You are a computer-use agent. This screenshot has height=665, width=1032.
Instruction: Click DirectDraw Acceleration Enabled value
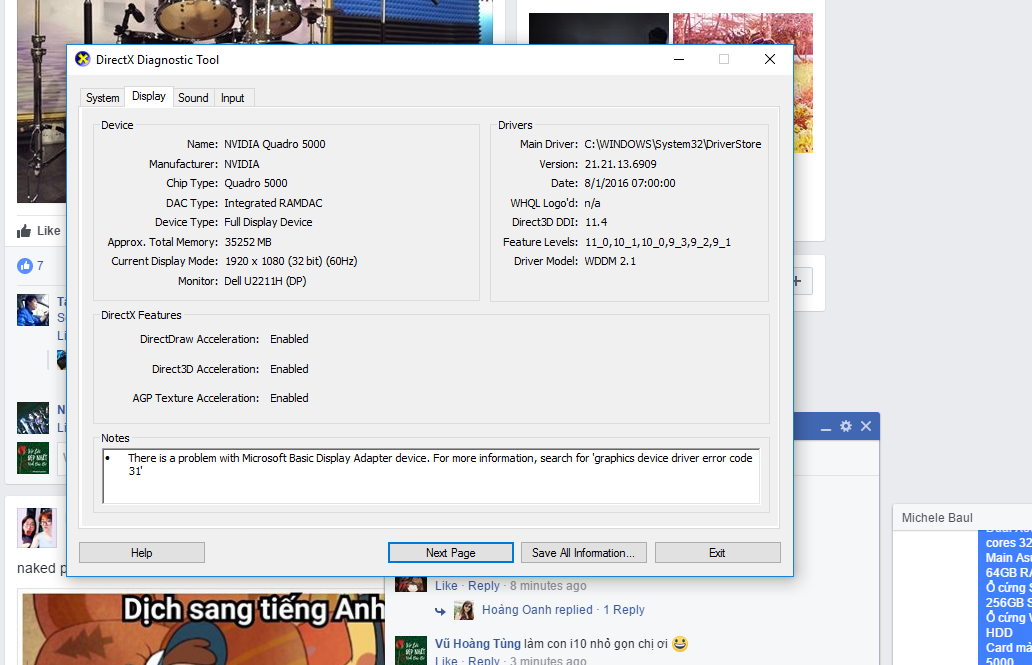click(x=289, y=339)
